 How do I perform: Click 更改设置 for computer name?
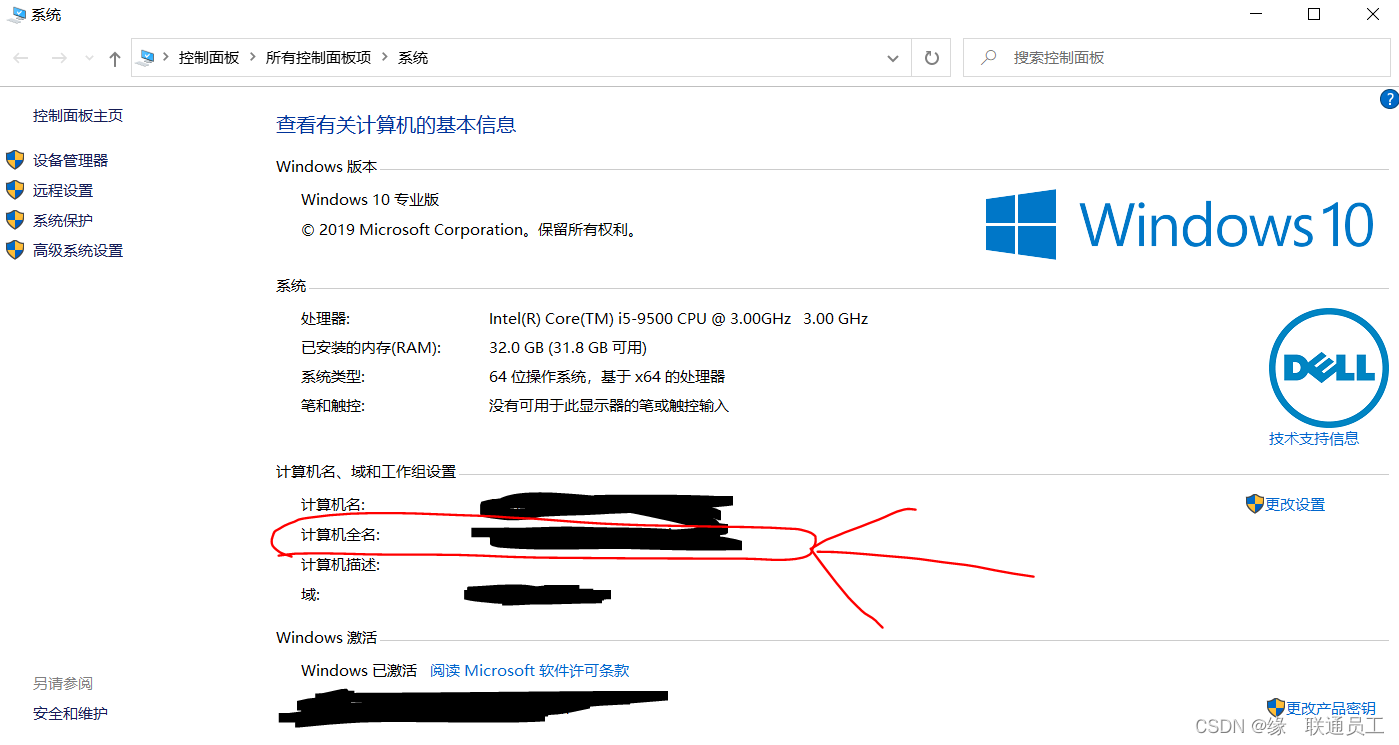1293,503
